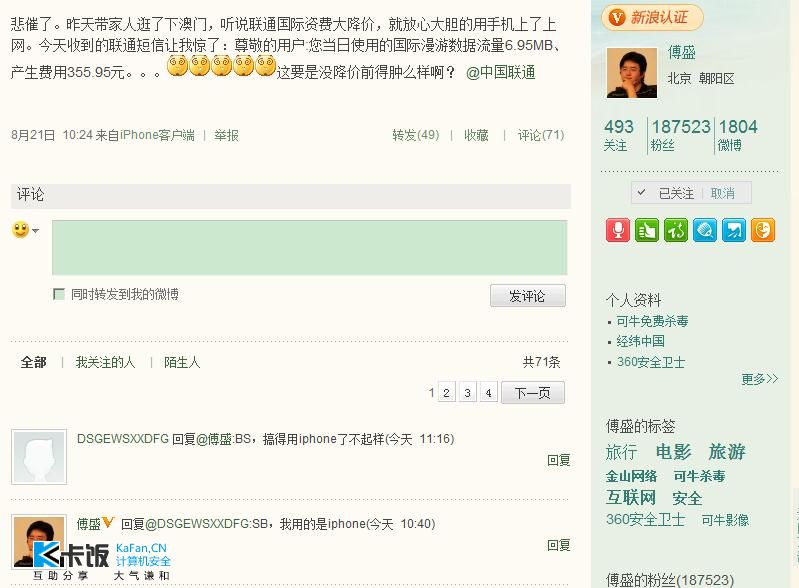This screenshot has width=799, height=588.
Task: Click the 1804 微博 posts count
Action: 737,135
